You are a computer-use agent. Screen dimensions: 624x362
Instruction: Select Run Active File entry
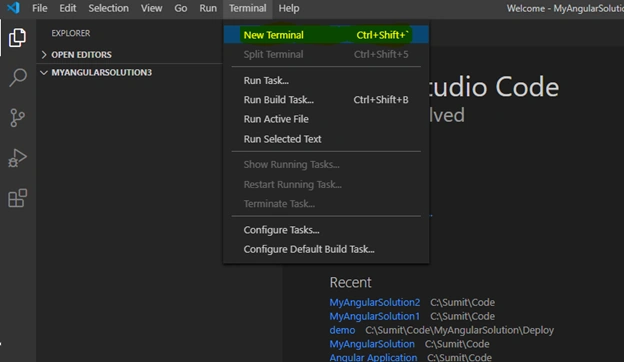tap(326, 119)
